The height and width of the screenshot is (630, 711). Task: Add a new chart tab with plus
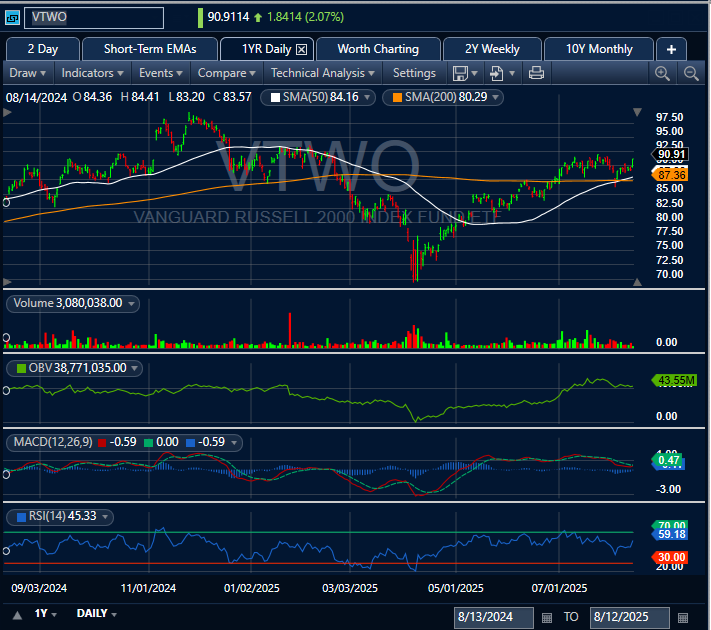pos(671,49)
